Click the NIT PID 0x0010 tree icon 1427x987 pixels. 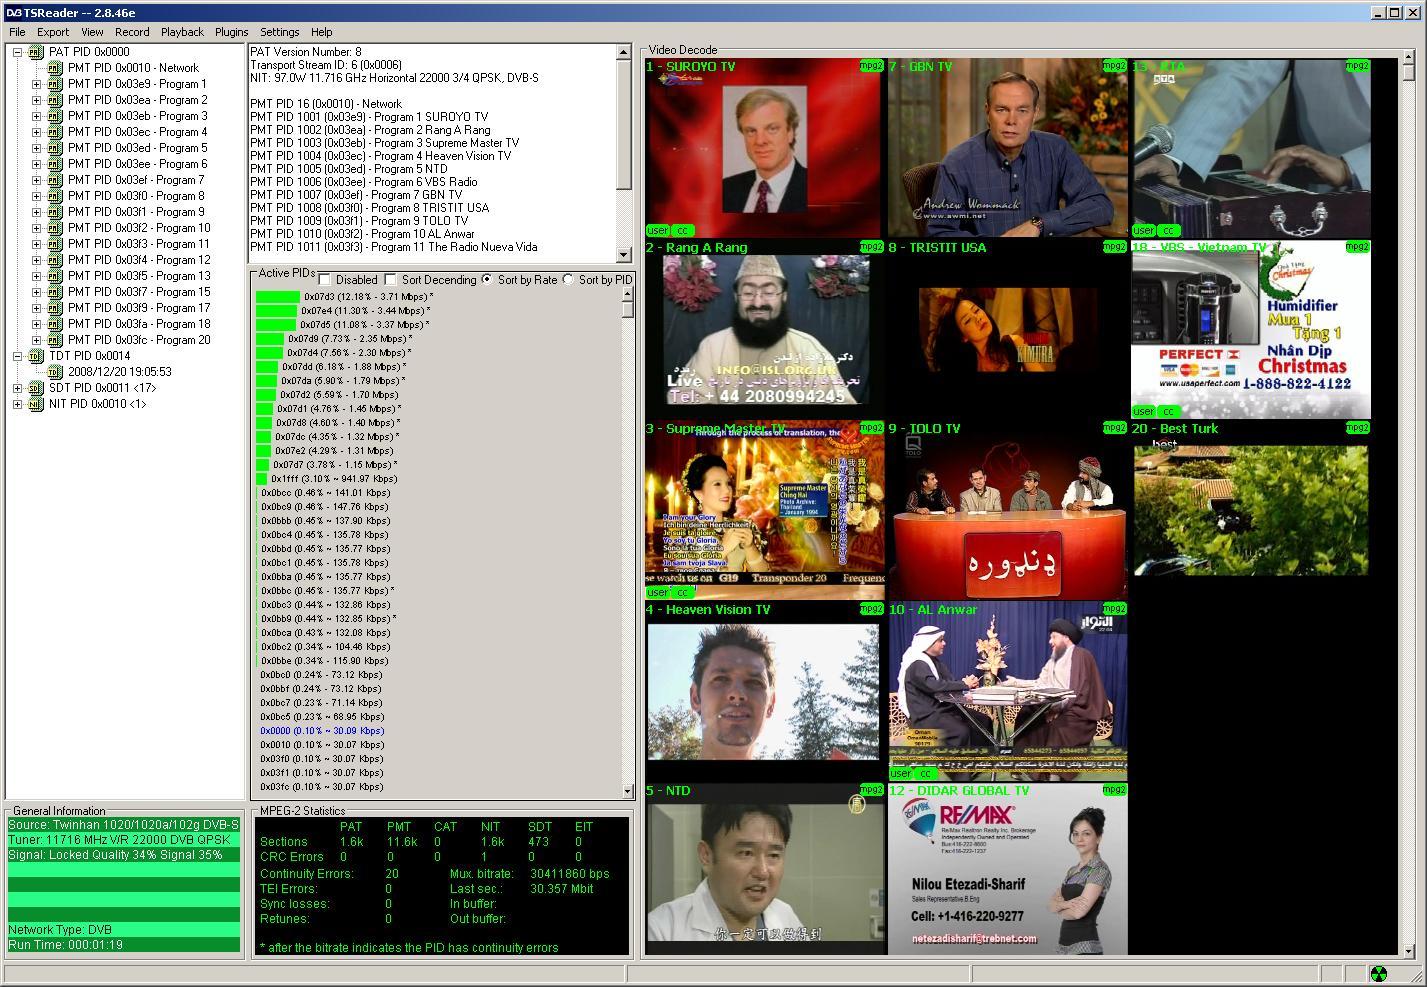click(x=36, y=404)
